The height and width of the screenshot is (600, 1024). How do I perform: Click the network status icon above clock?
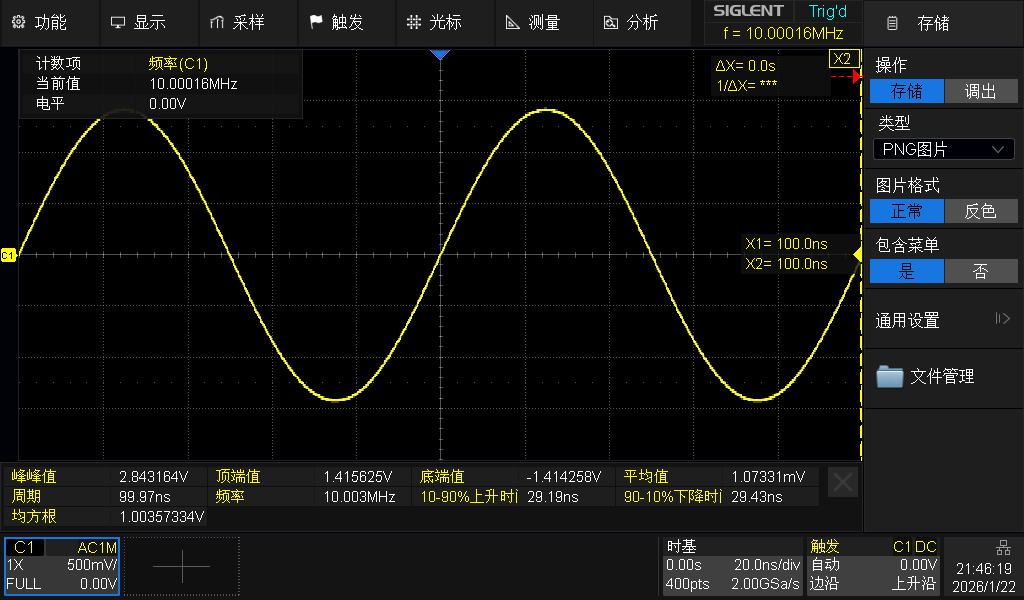[x=1003, y=547]
